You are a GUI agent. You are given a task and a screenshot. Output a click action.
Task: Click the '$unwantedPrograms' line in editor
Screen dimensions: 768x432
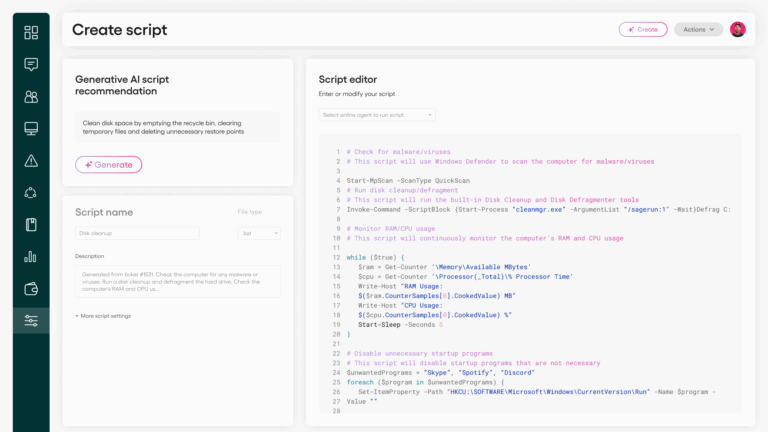[x=440, y=373]
